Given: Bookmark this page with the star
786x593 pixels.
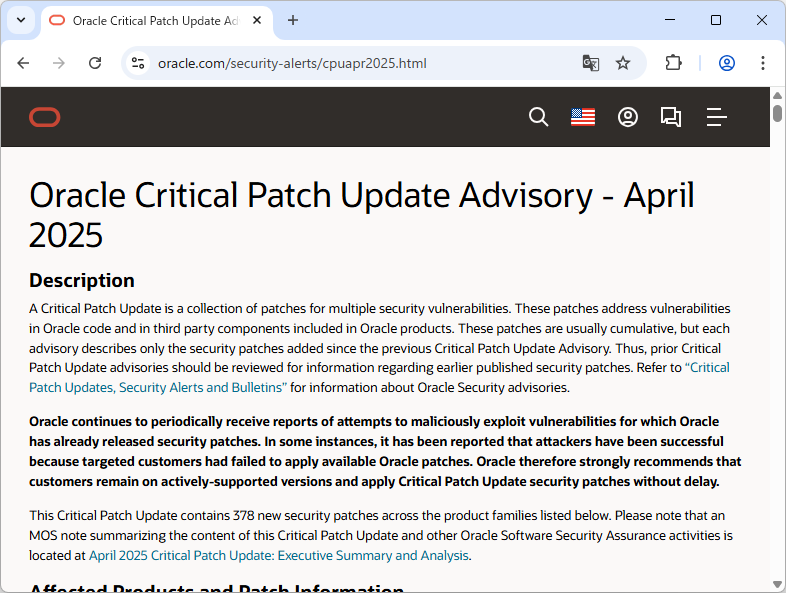Looking at the screenshot, I should point(623,63).
